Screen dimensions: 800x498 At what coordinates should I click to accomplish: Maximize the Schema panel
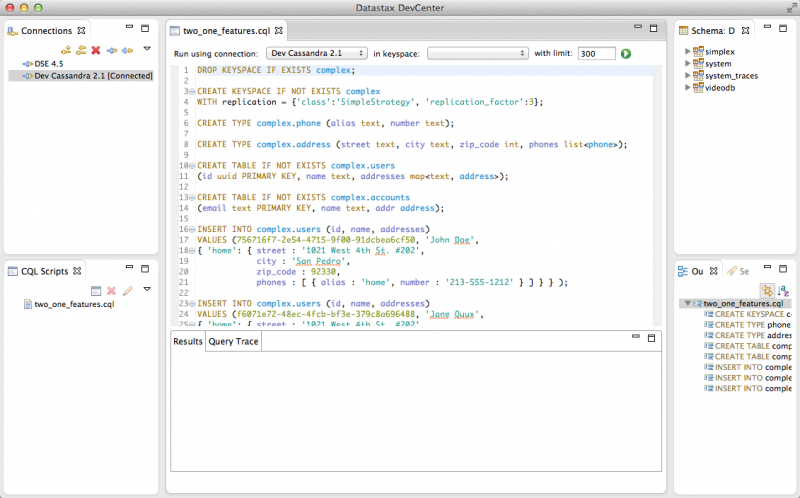tap(783, 29)
